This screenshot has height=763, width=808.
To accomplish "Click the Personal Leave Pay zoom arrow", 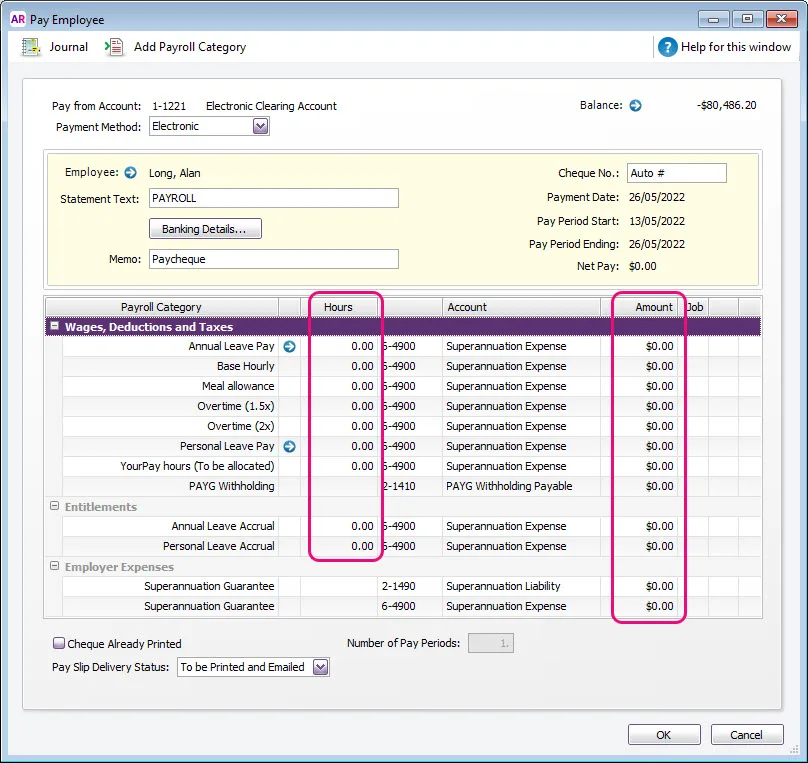I will click(x=289, y=446).
